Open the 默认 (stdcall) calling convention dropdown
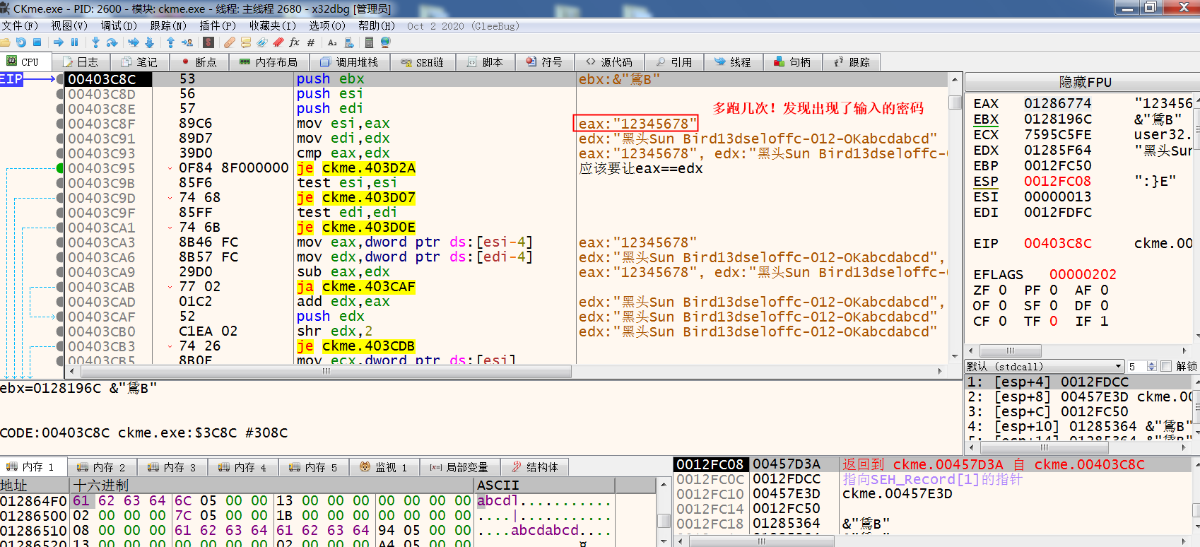The height and width of the screenshot is (547, 1200). 1043,367
